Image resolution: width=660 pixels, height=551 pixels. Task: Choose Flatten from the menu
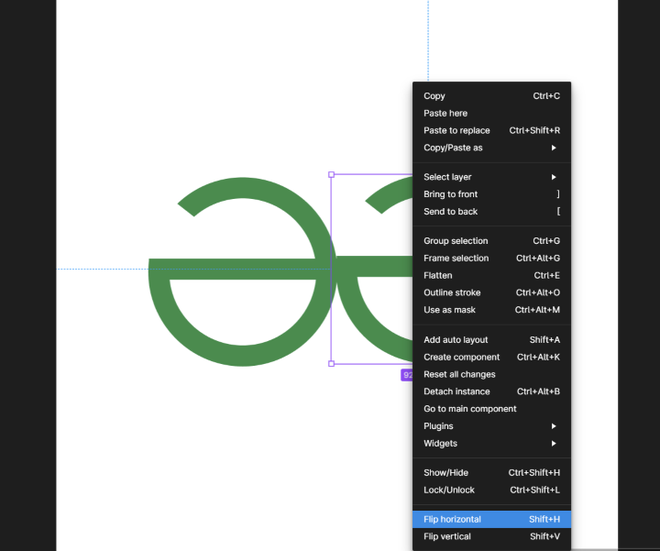(492, 275)
